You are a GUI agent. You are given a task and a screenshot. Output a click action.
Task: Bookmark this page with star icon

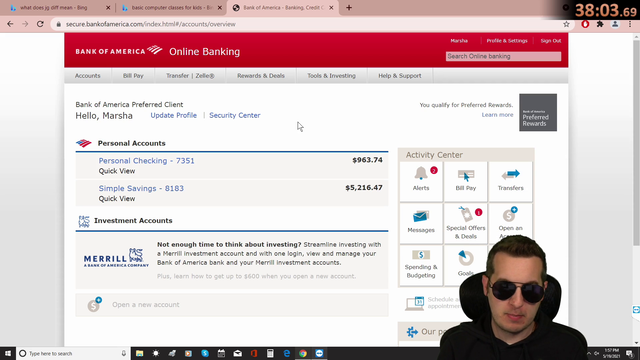click(x=566, y=24)
